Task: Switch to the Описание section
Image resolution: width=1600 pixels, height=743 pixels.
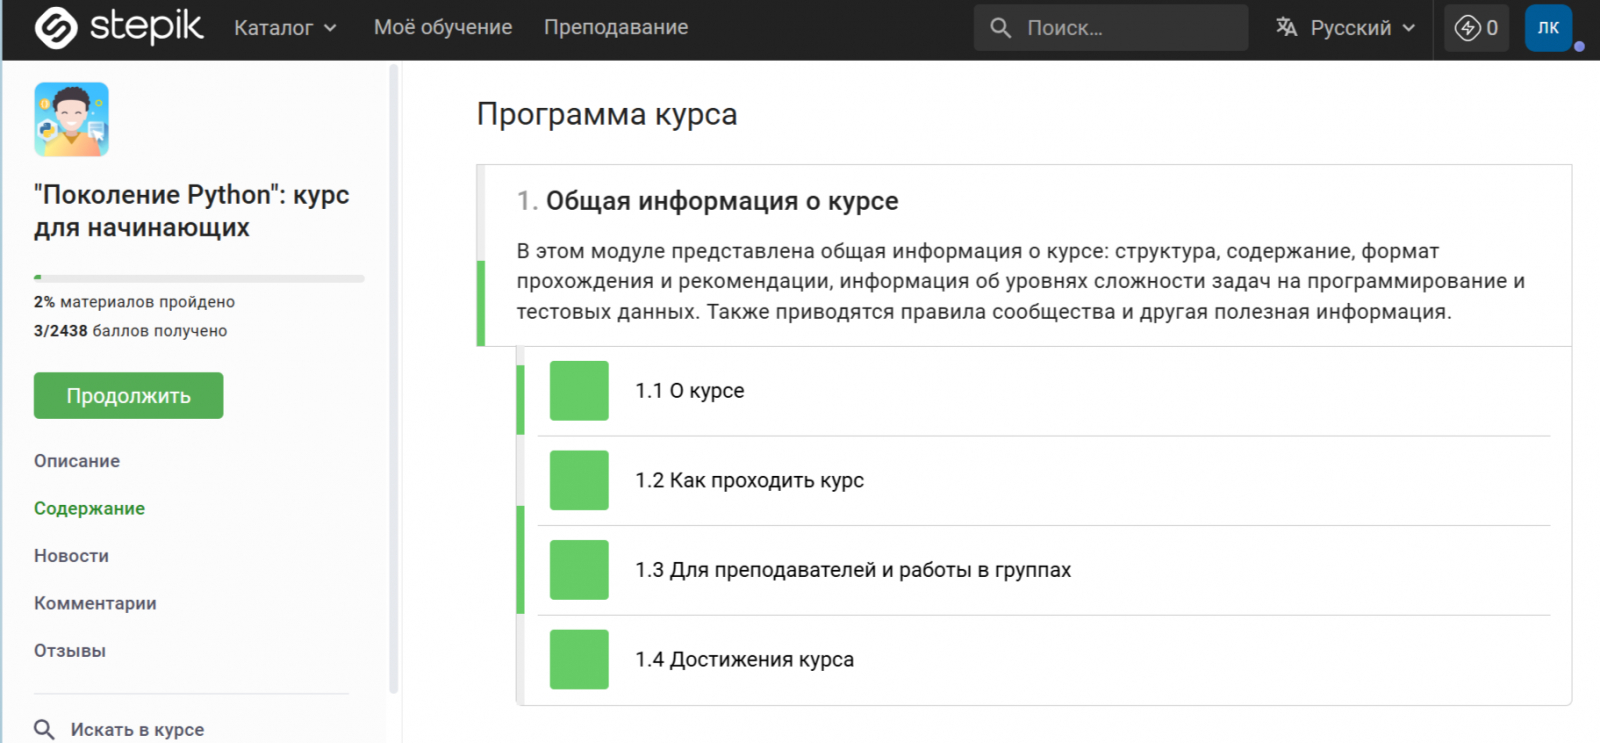Action: click(77, 461)
